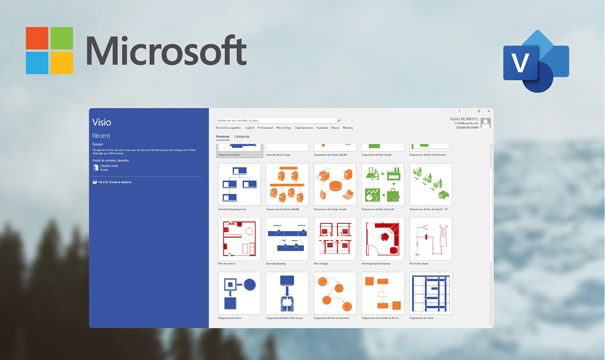Open the blue timeline template thumbnail
Viewport: 605px width, 360px height.
[x=287, y=239]
